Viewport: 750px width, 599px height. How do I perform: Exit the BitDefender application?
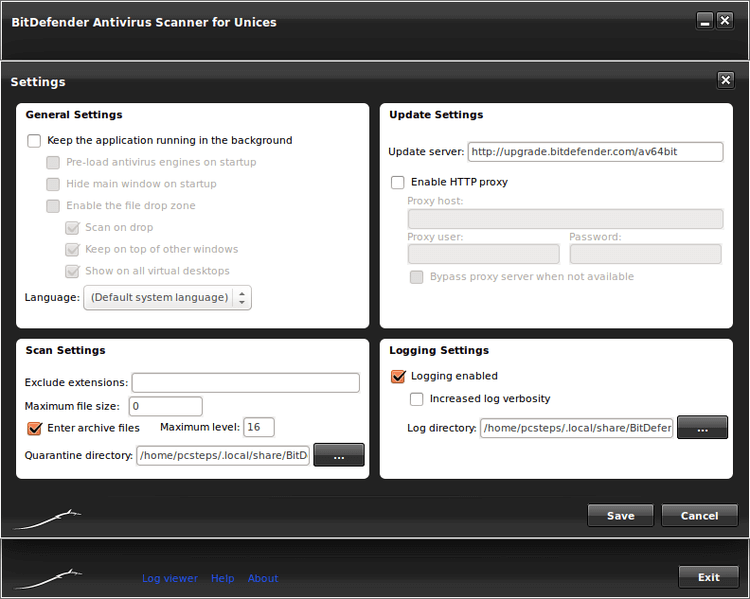tap(708, 577)
